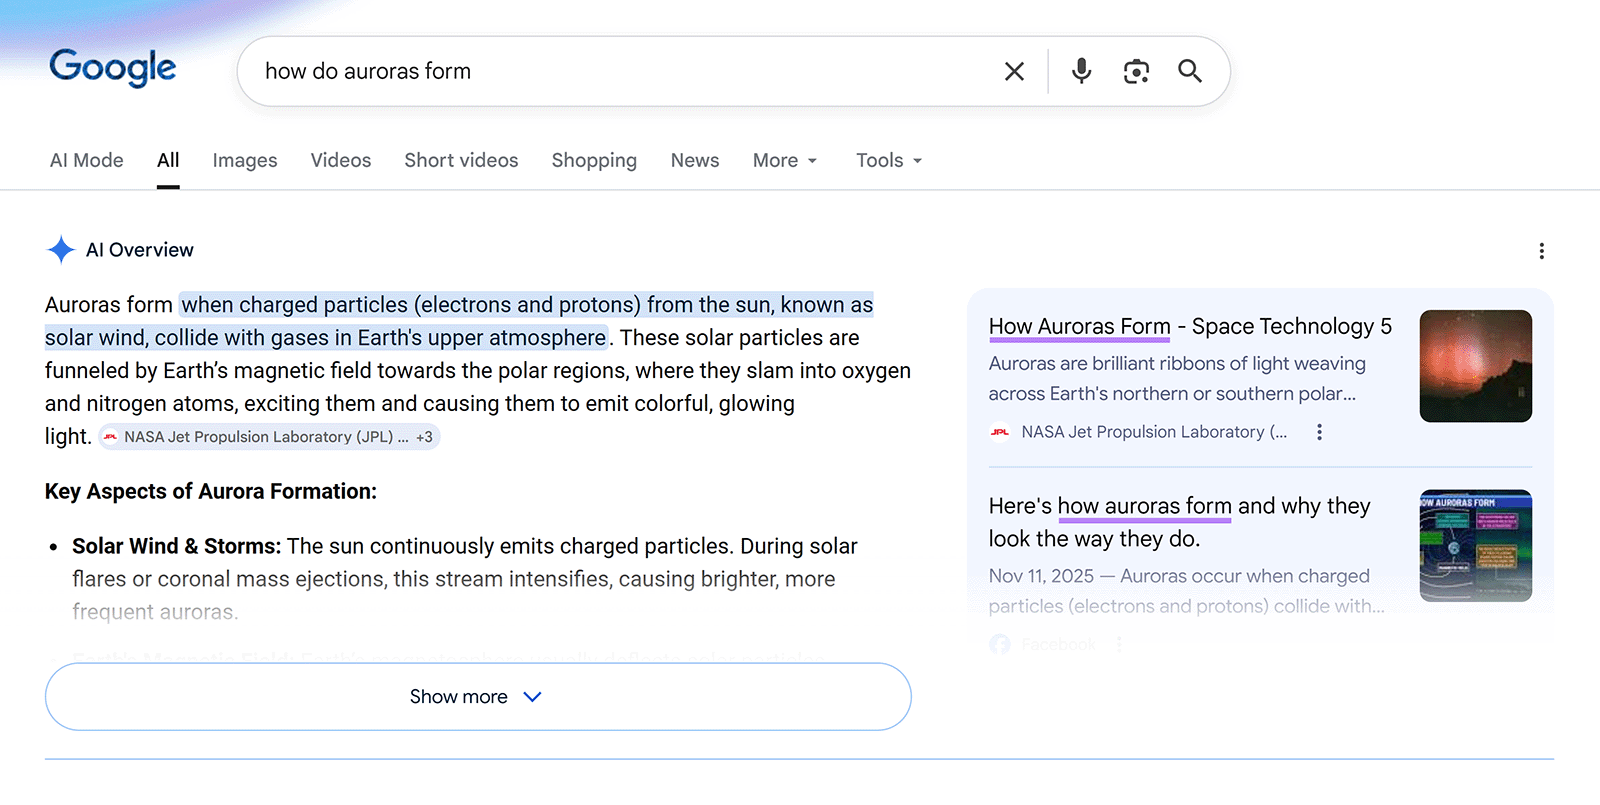Switch to the Images tab
This screenshot has height=805, width=1600.
coord(245,160)
